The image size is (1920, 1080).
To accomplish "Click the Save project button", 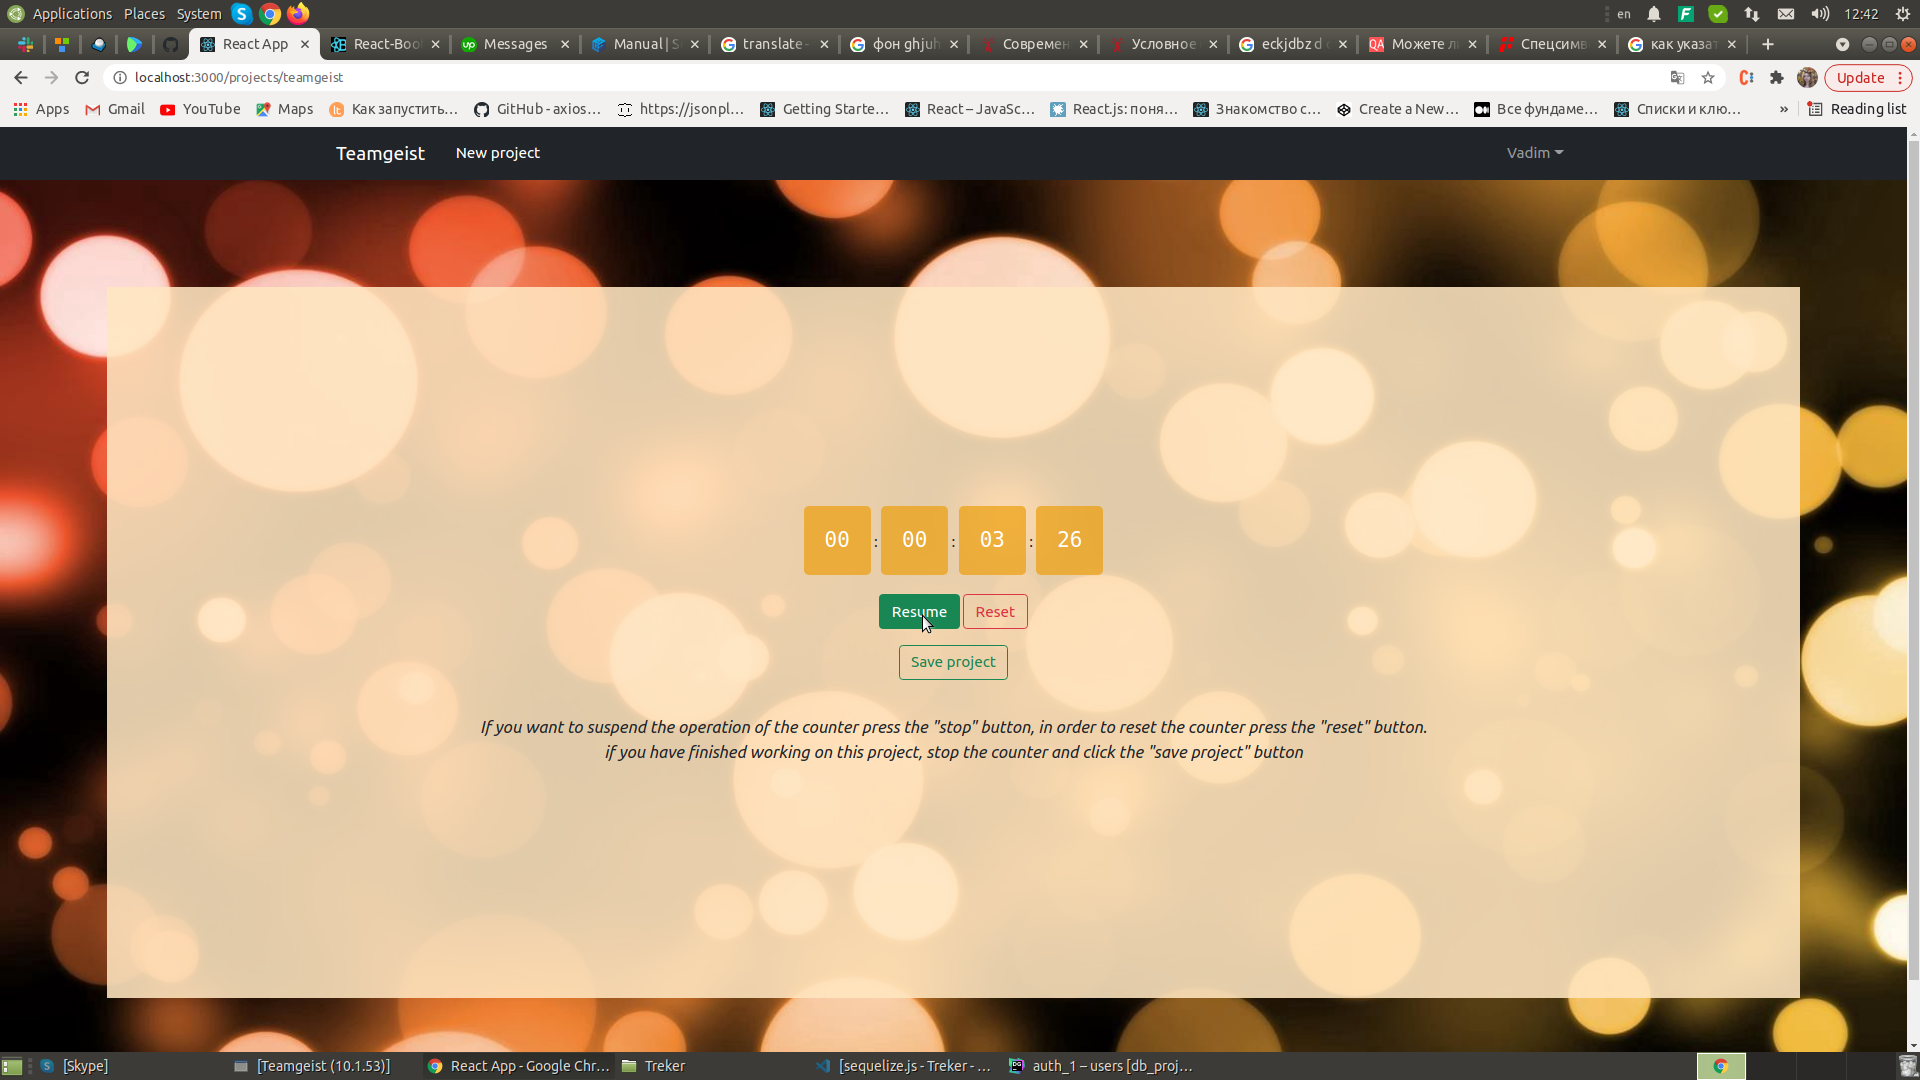I will click(952, 662).
